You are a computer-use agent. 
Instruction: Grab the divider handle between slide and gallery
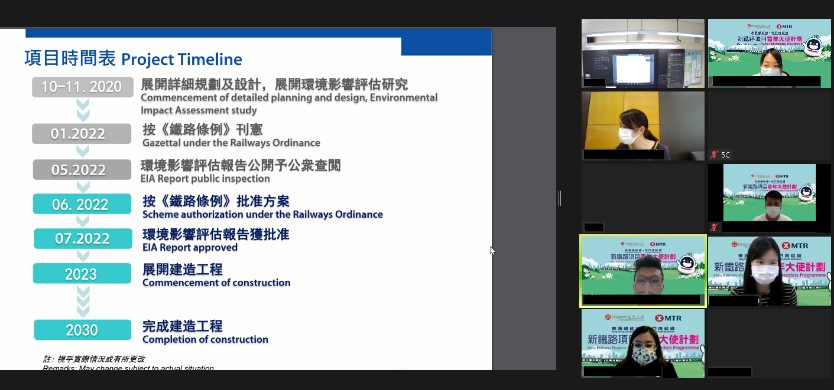coord(560,198)
